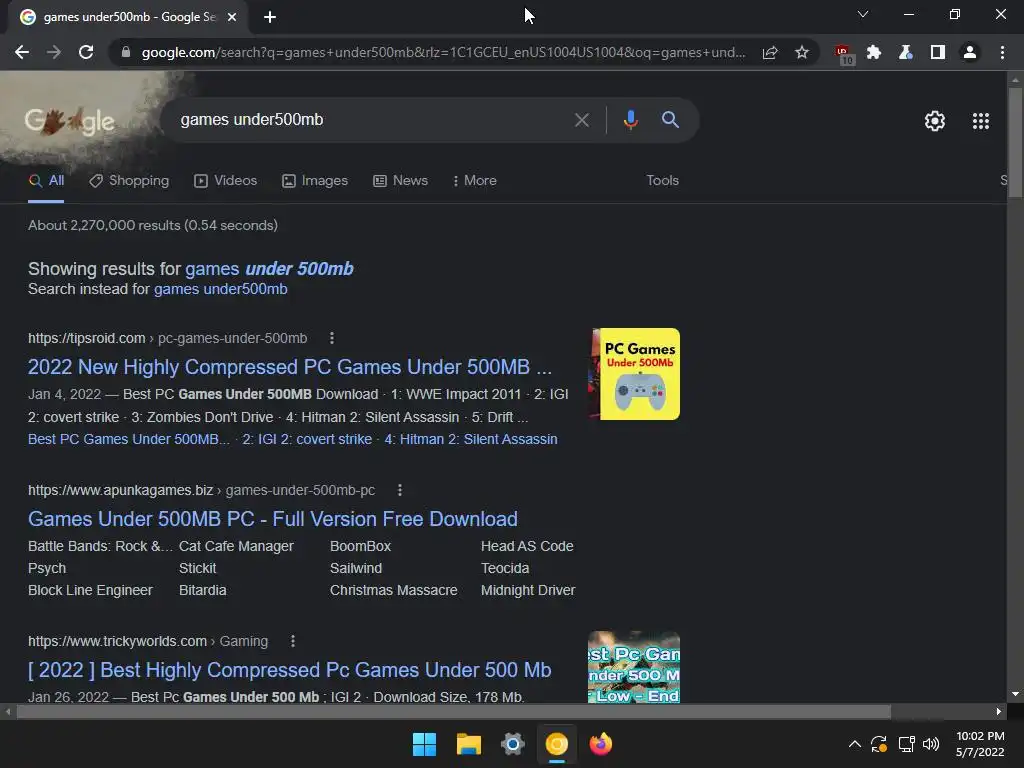Click the PC Games Under 500Mb thumbnail

point(634,374)
